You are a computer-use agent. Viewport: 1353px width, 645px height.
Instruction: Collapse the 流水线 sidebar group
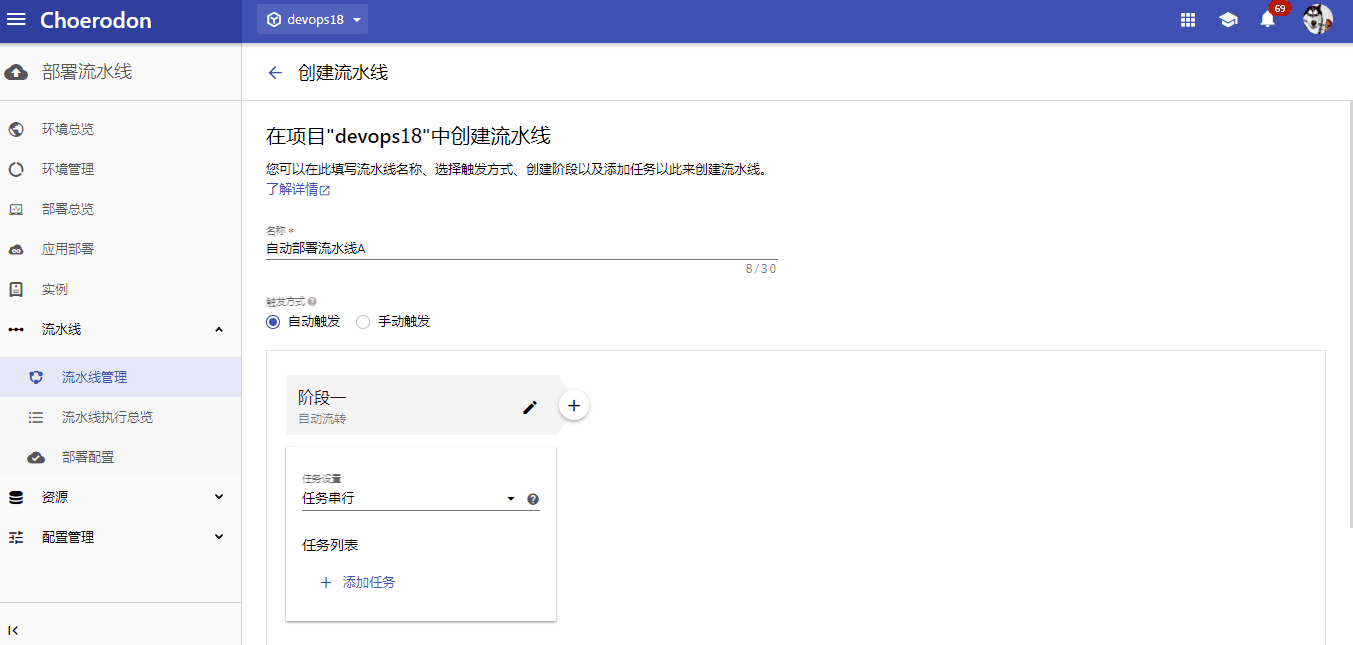120,329
